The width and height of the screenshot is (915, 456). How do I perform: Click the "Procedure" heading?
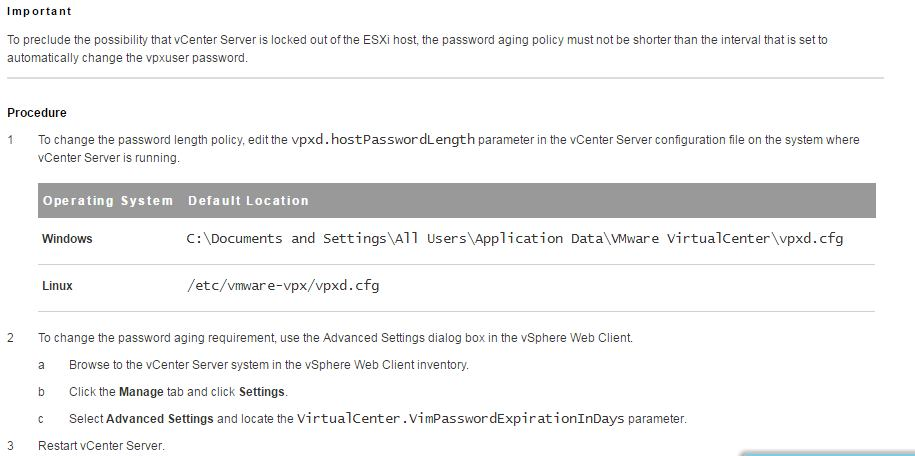click(x=37, y=113)
